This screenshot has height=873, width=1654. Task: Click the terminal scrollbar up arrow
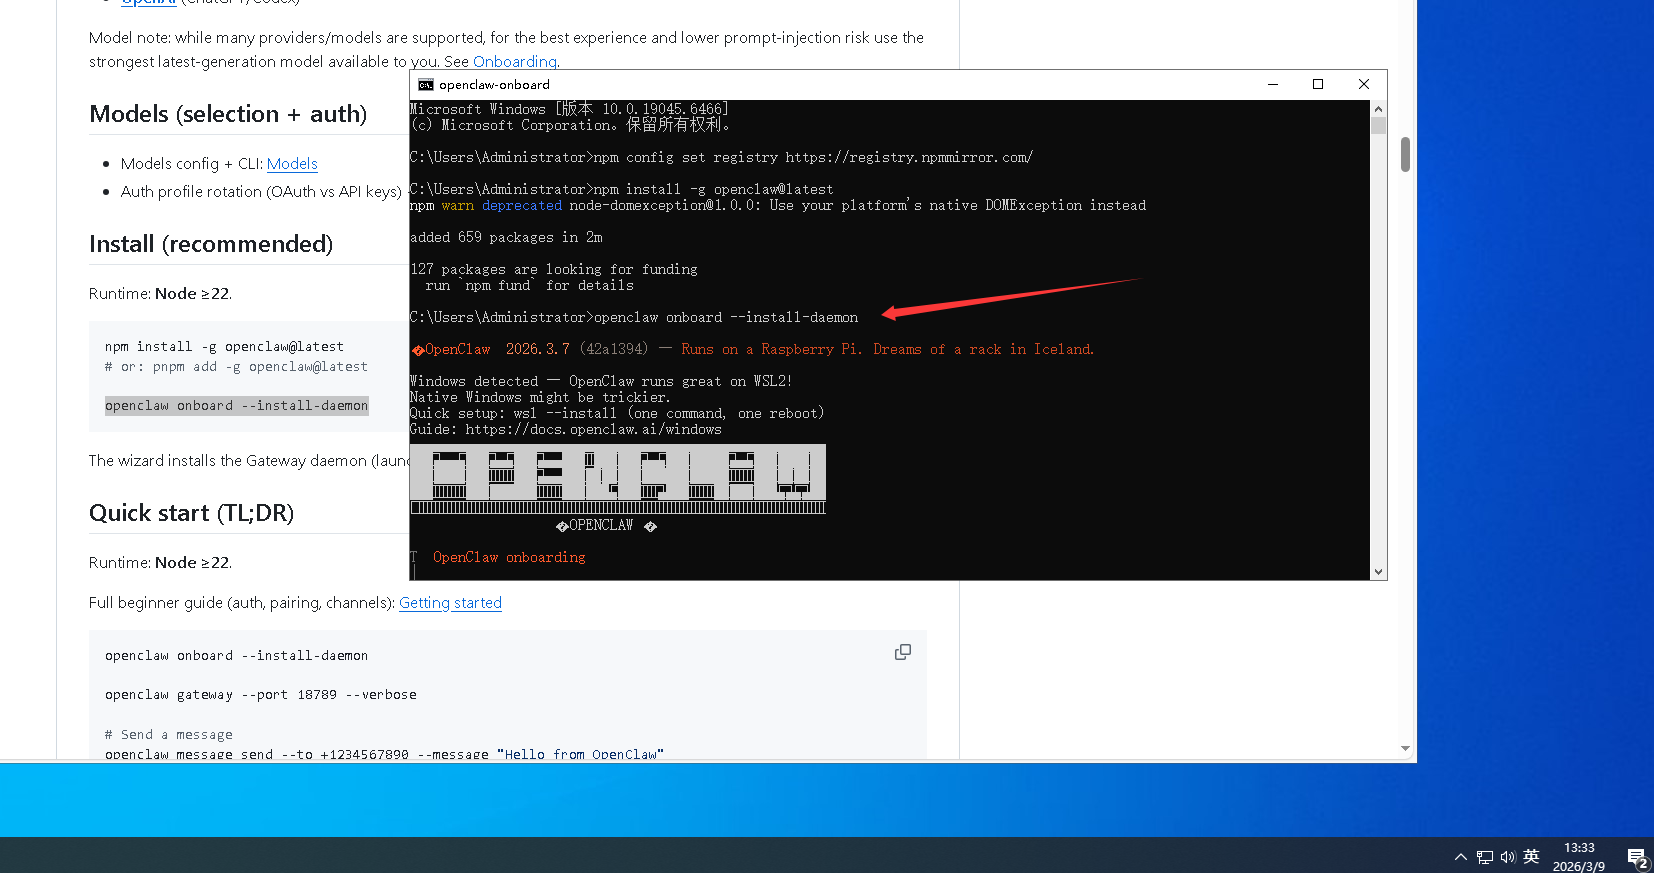[1378, 109]
